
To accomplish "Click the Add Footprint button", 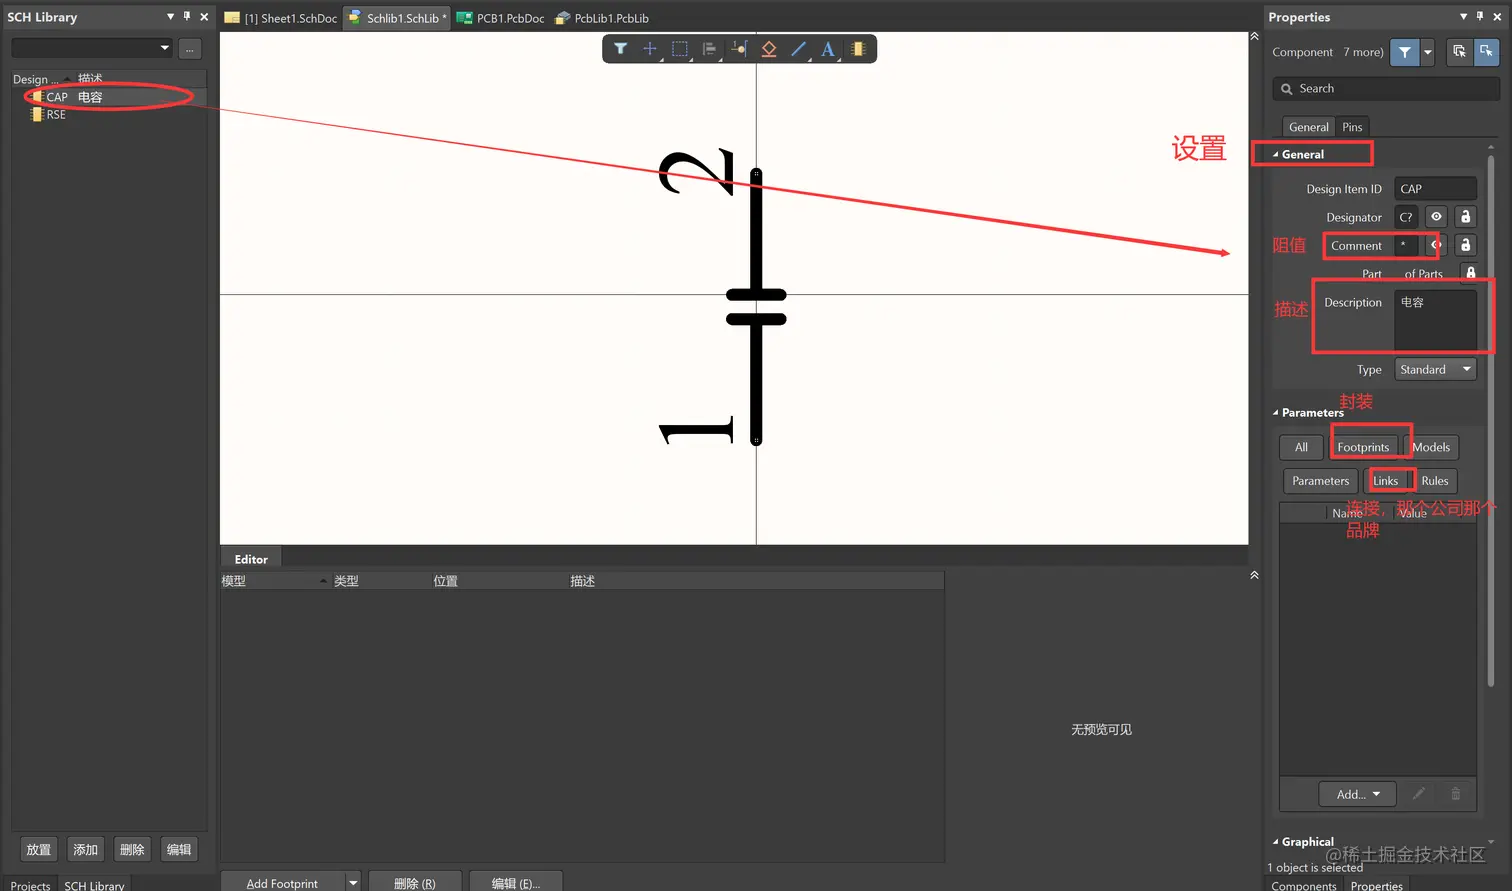I will tap(282, 883).
